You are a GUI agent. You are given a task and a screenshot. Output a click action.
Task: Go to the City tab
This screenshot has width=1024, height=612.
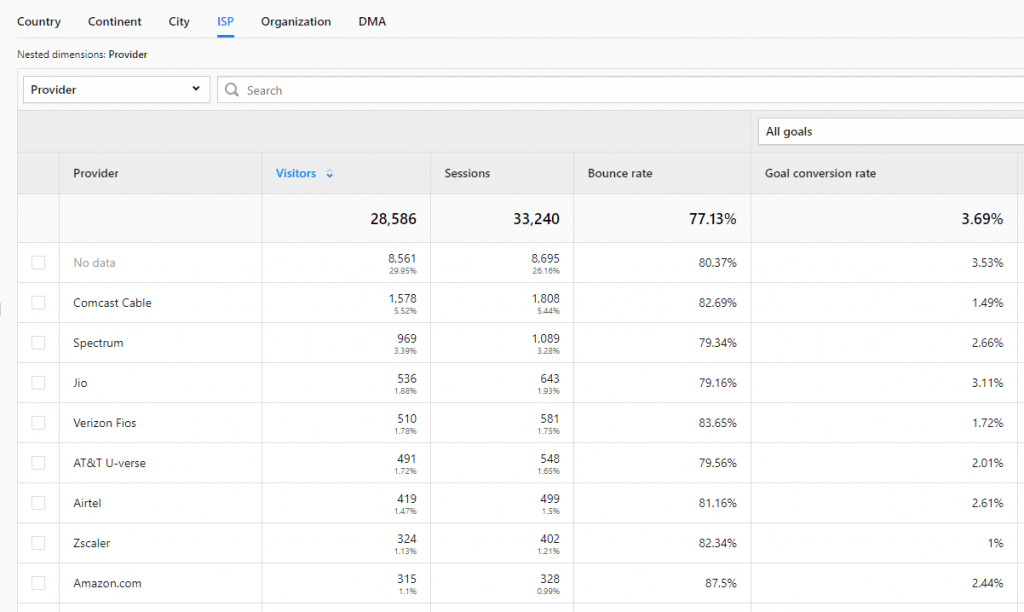click(x=179, y=22)
